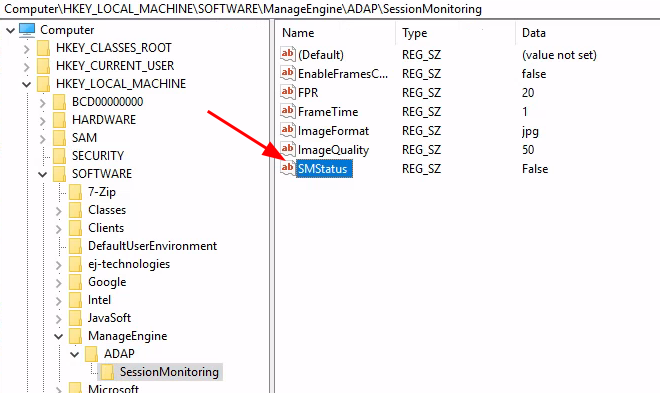Click the ej-technologies folder icon

point(75,264)
